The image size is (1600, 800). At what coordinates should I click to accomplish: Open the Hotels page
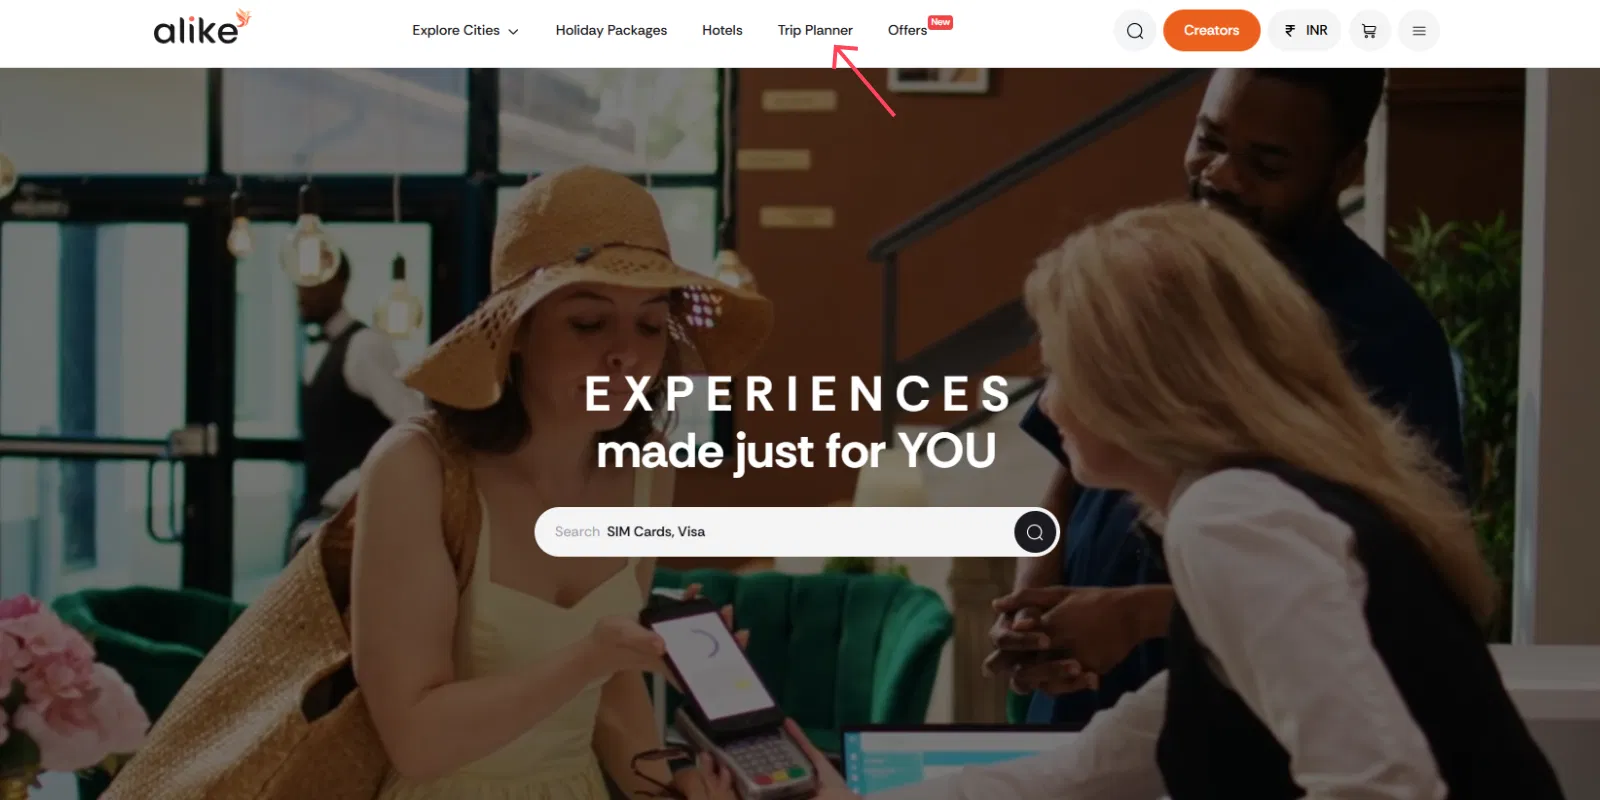(722, 31)
